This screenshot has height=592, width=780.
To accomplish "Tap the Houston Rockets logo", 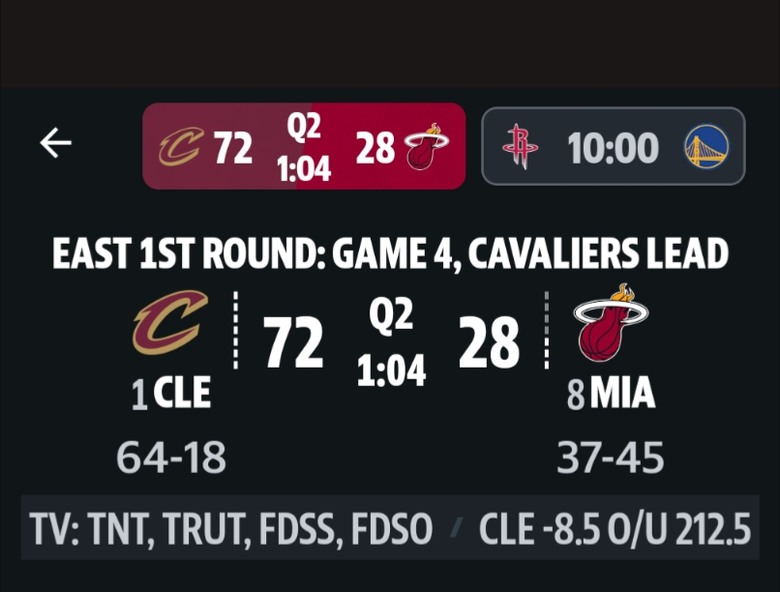I will (520, 146).
